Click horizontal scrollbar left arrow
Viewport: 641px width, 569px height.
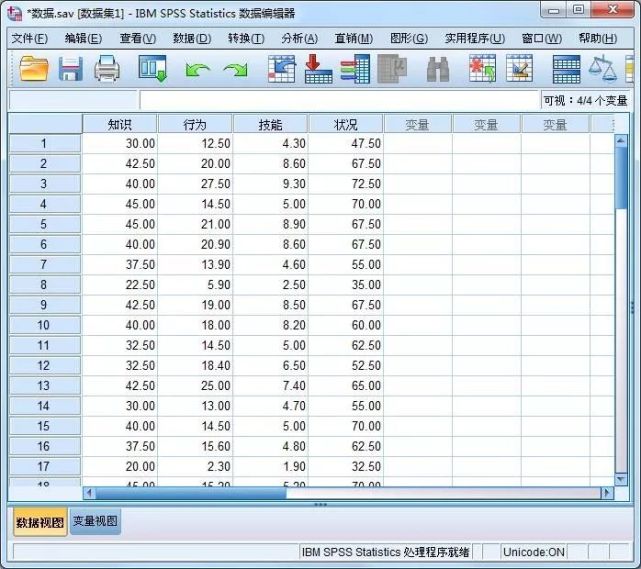(89, 493)
